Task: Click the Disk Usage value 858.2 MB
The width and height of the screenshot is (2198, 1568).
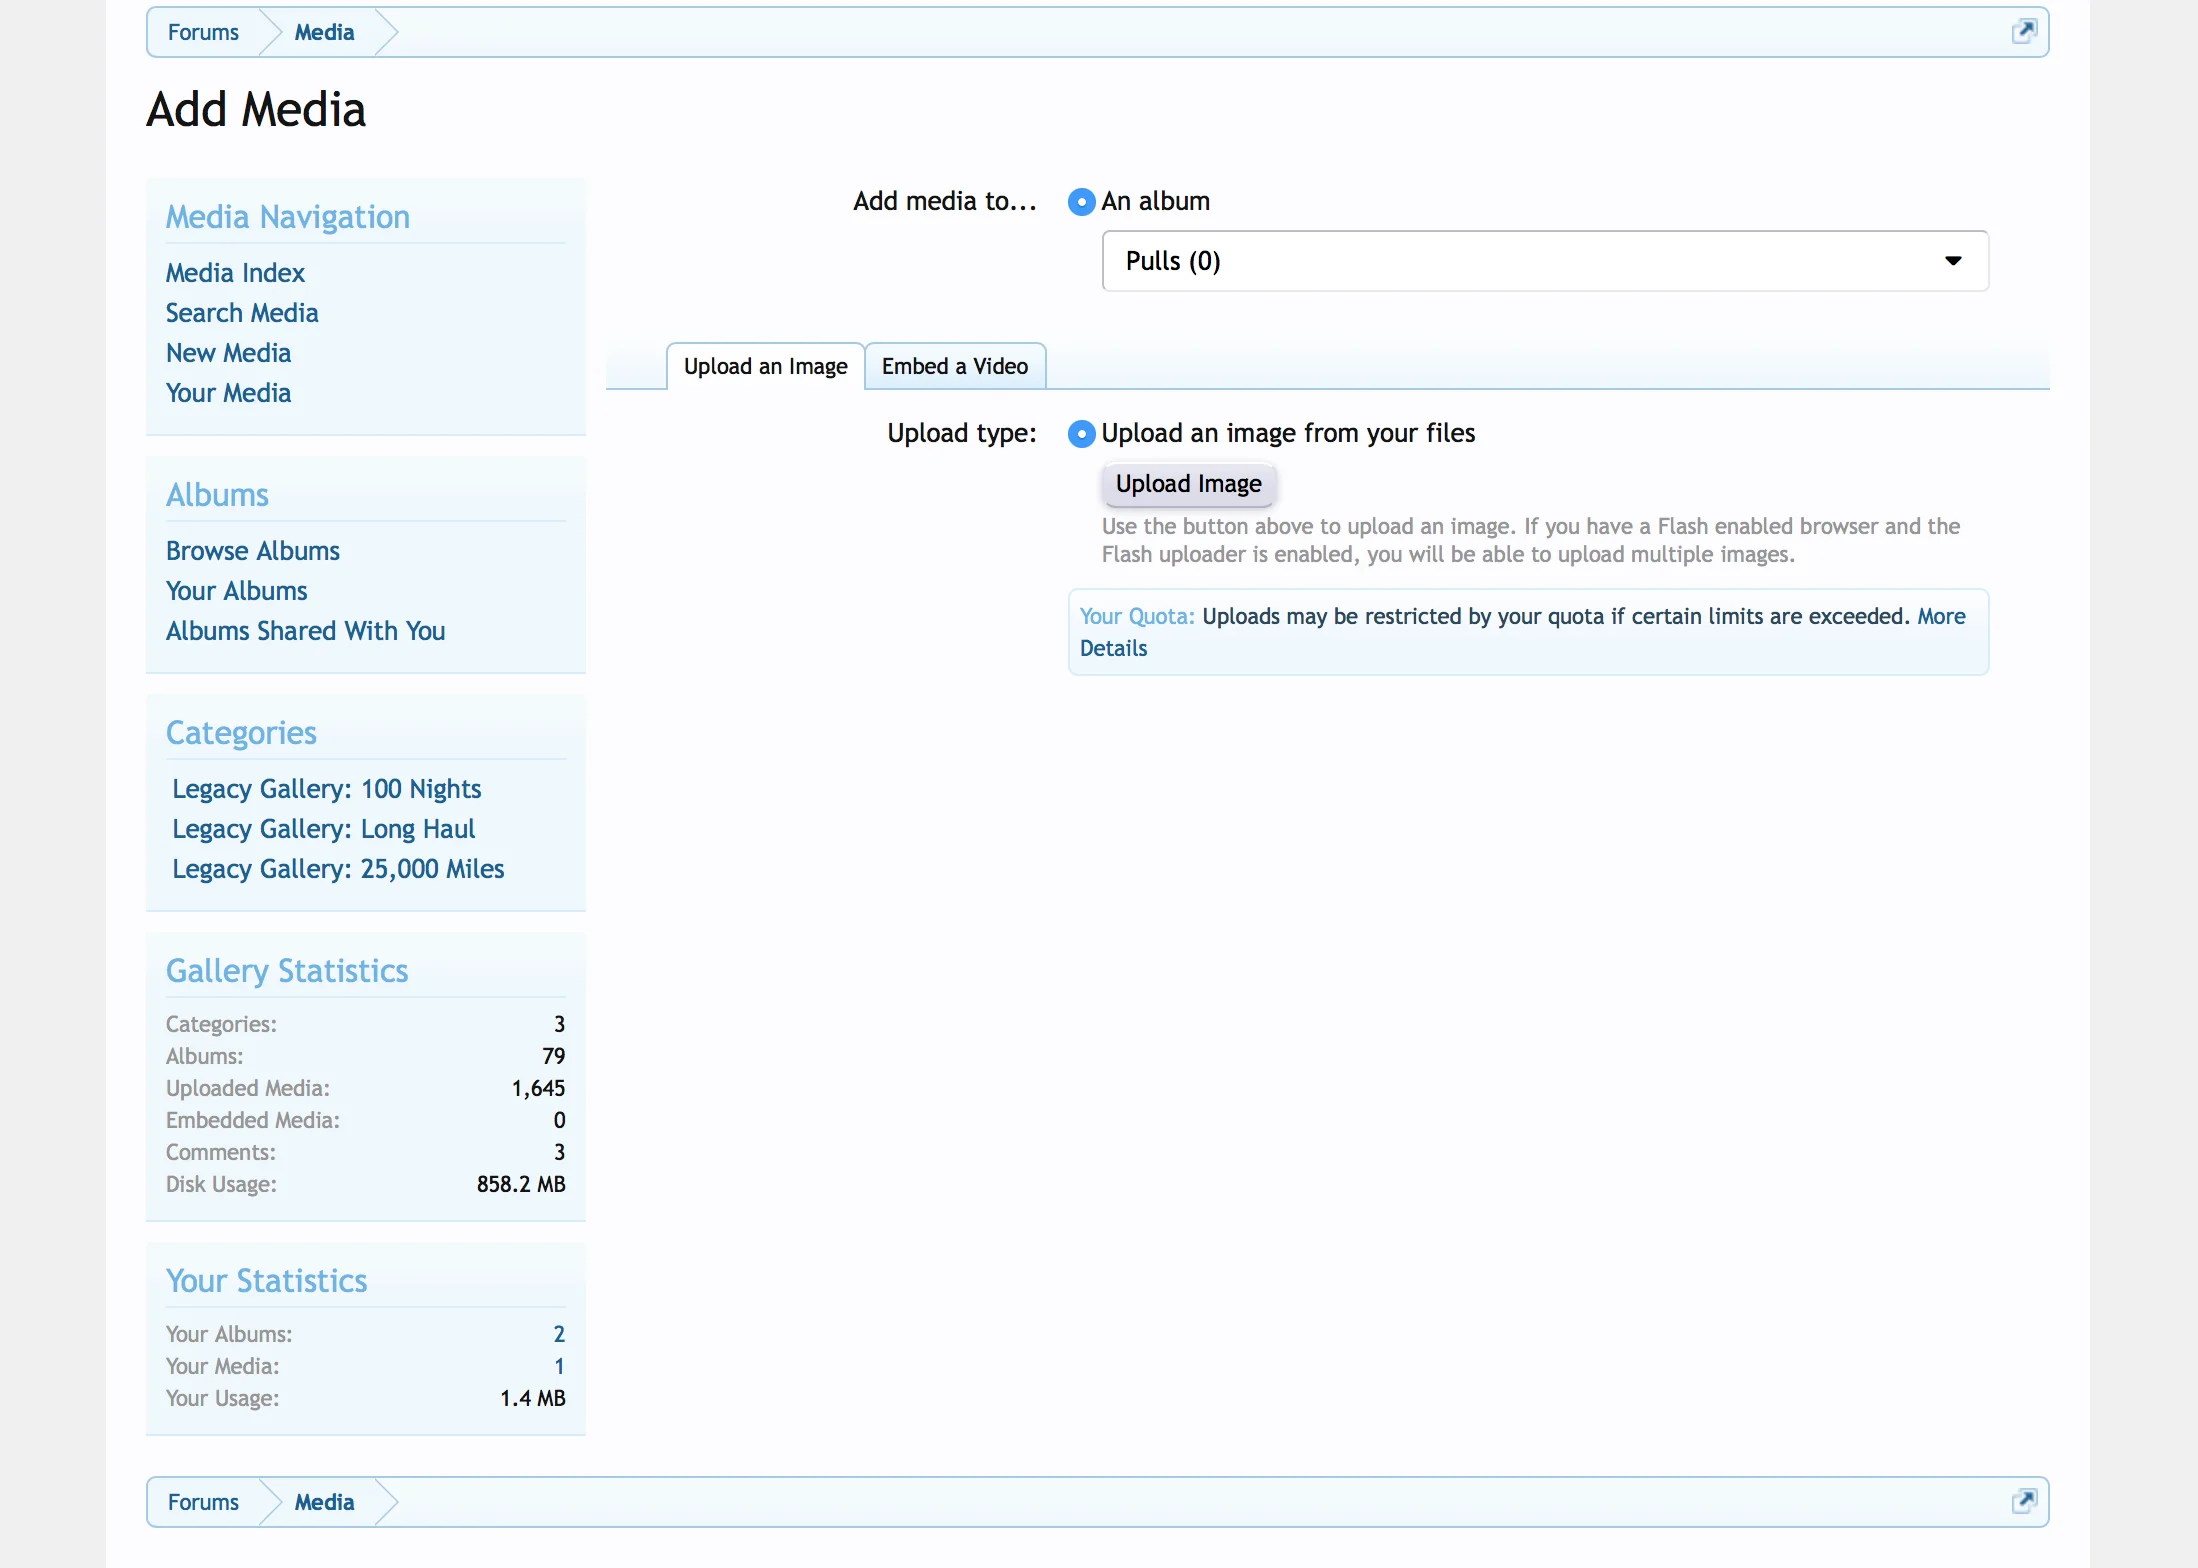Action: [x=521, y=1184]
